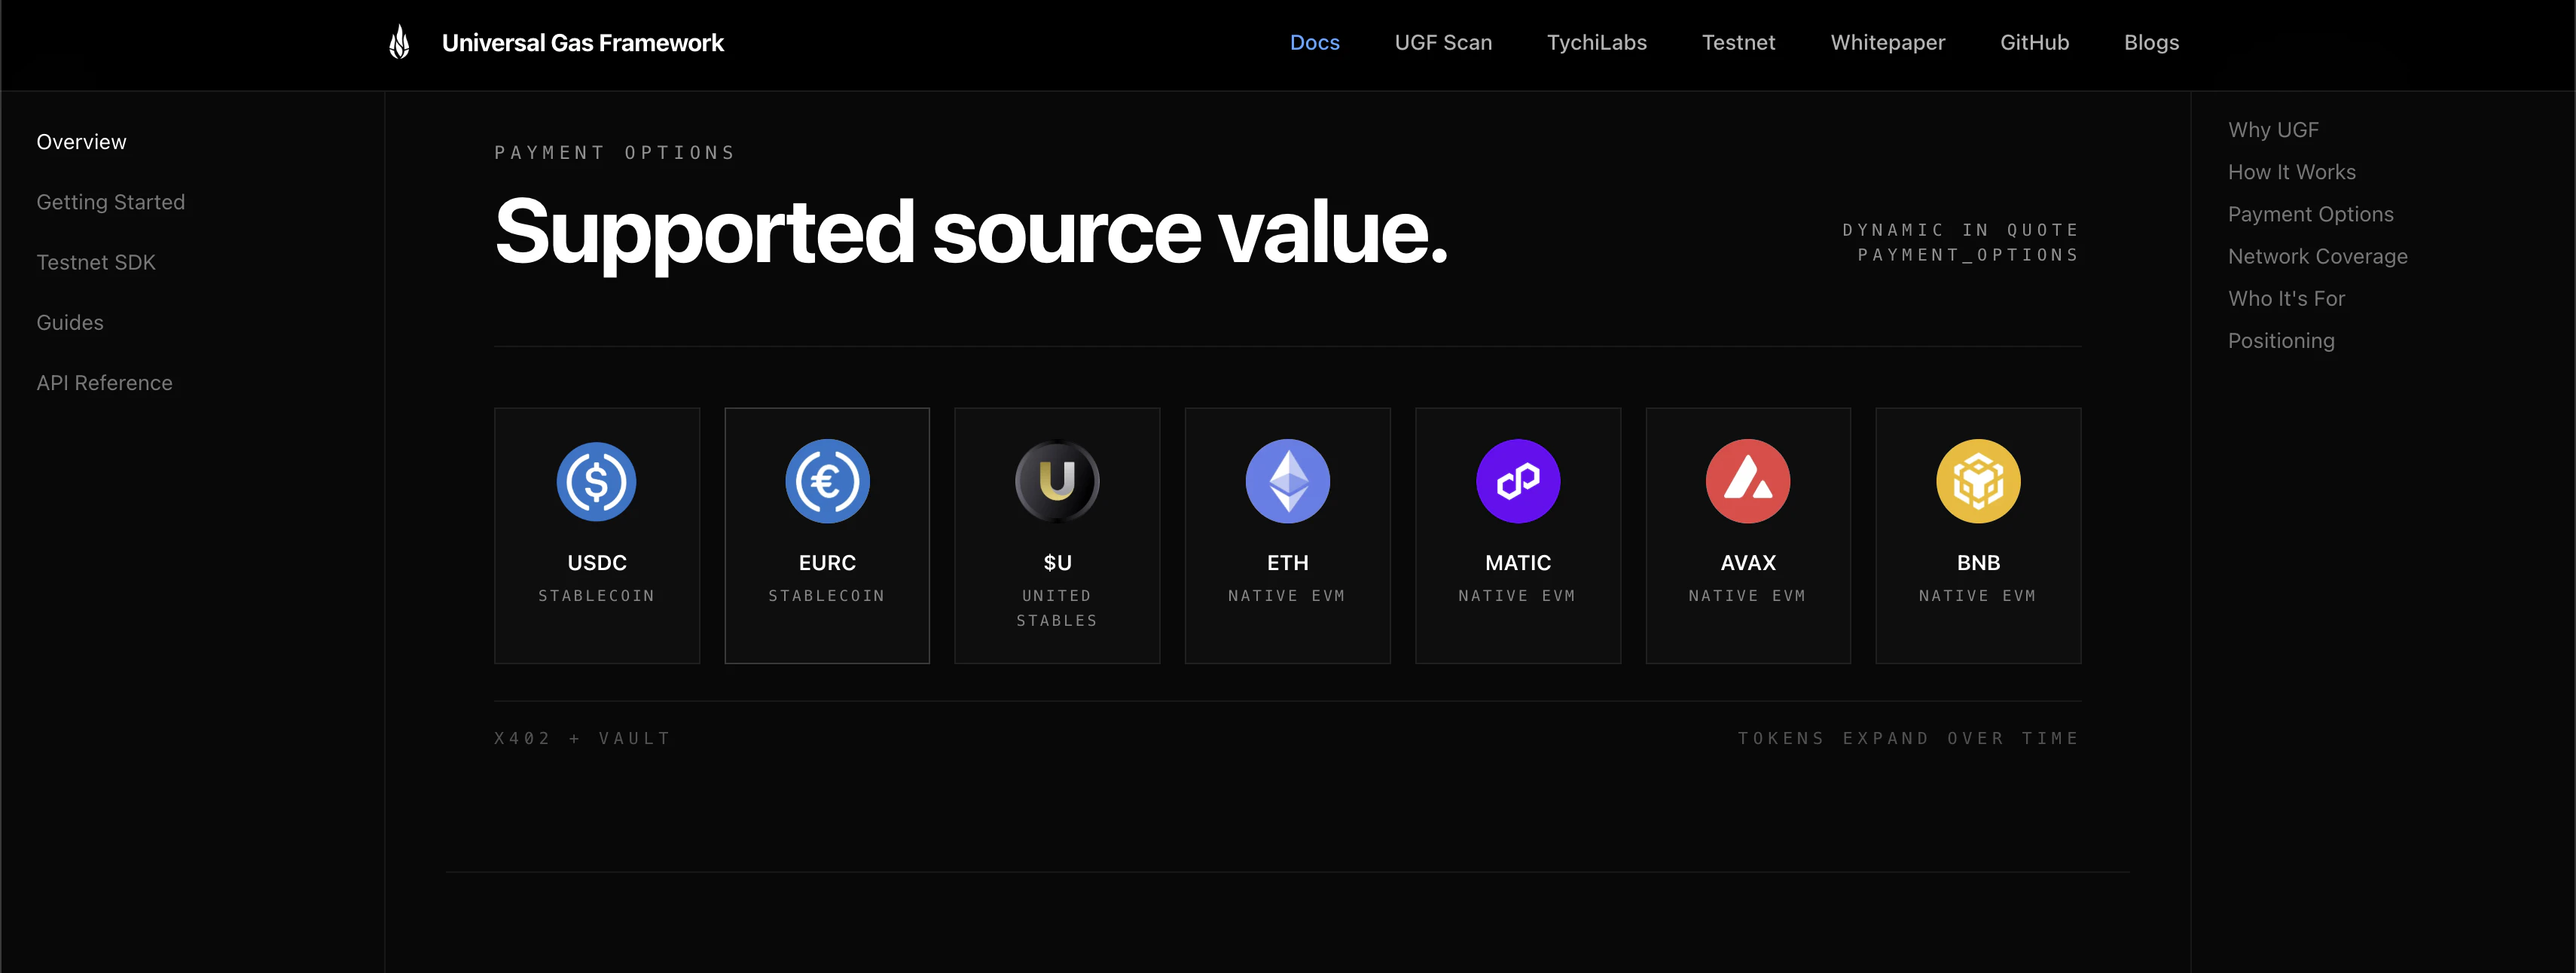Open the Getting Started section
This screenshot has width=2576, height=973.
pos(110,201)
